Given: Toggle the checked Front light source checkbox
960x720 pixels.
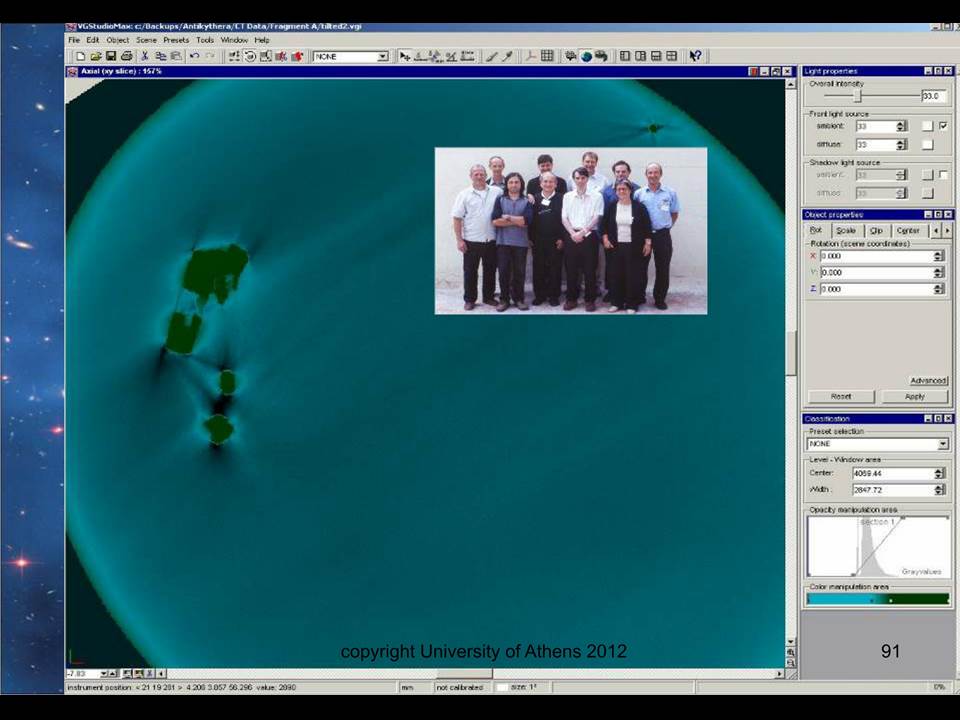Looking at the screenshot, I should 943,126.
